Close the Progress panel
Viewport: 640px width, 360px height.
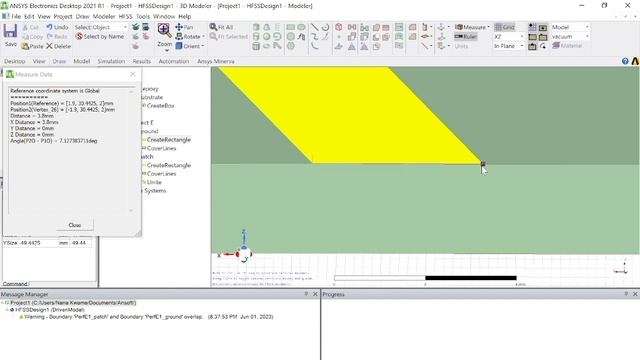coord(635,294)
